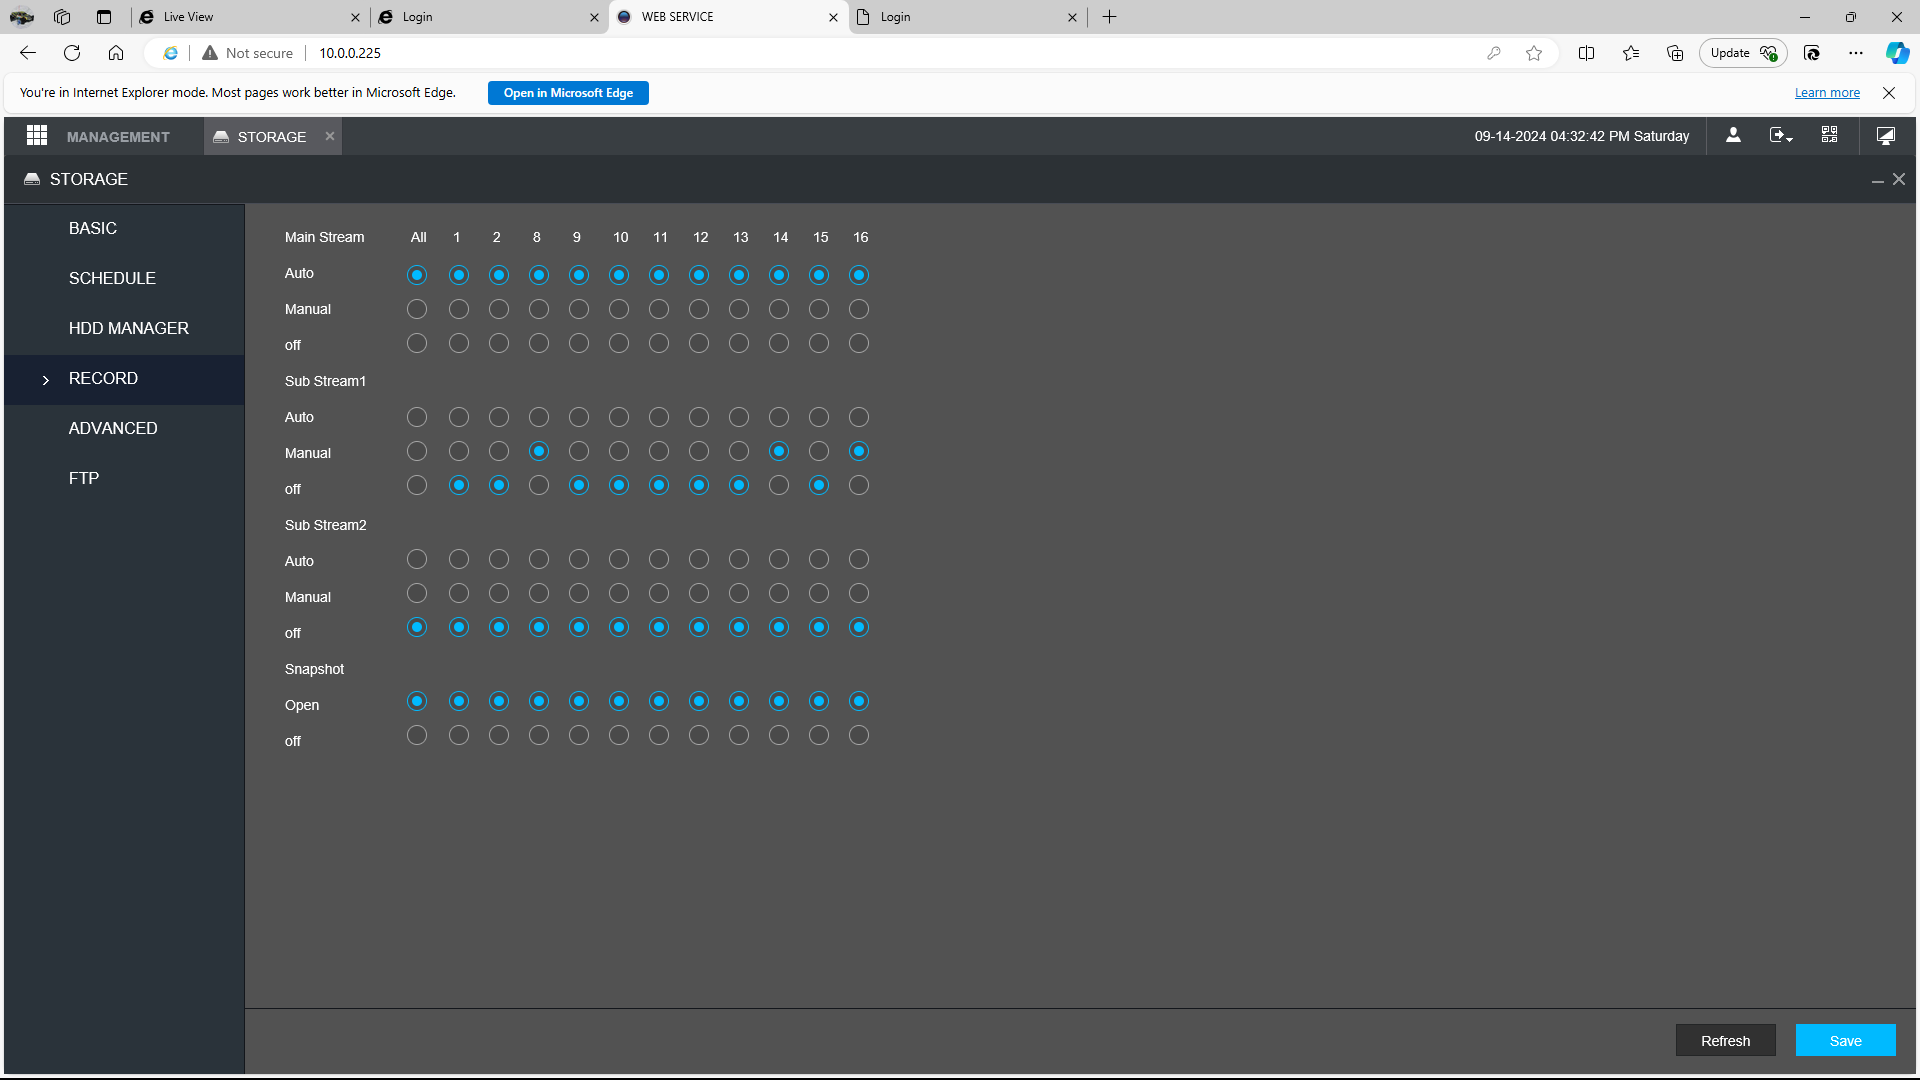Set Sub Stream2 Auto for All channels

coord(417,559)
